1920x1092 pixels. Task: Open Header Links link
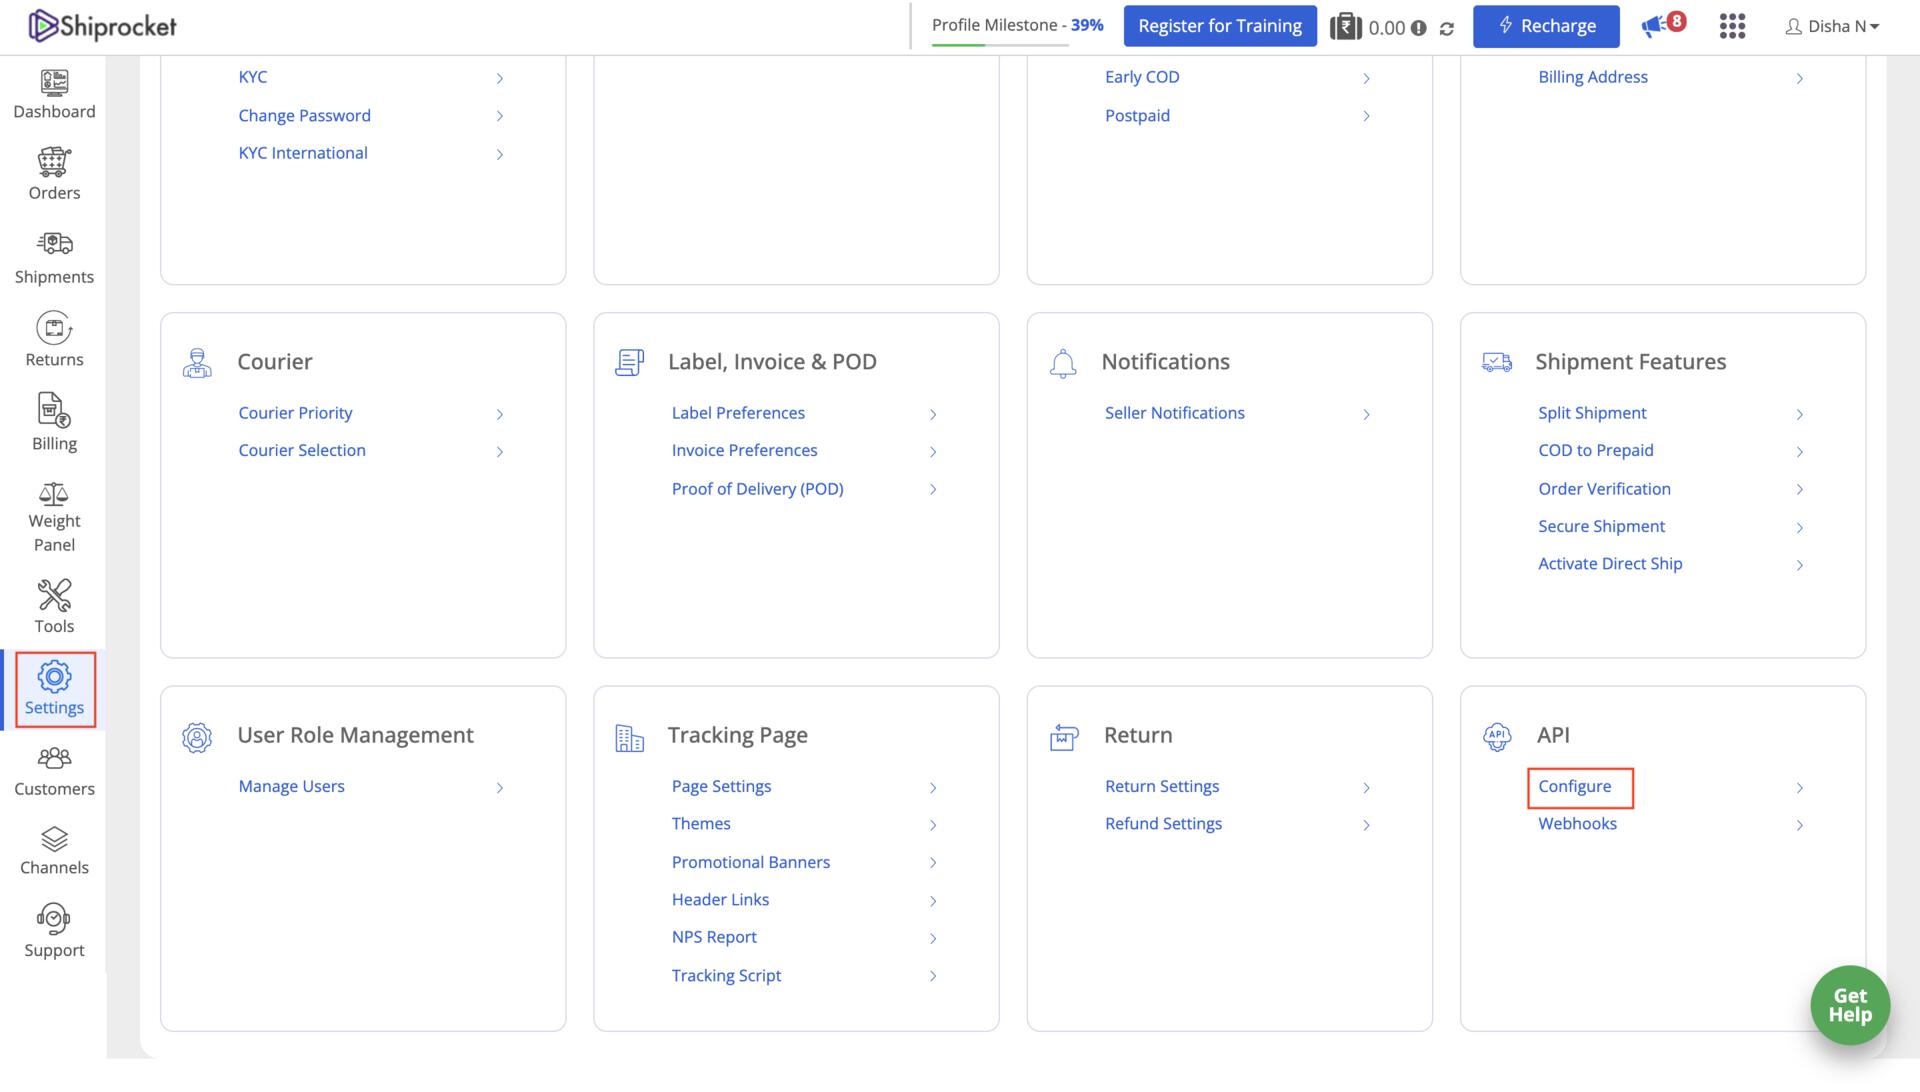[720, 900]
